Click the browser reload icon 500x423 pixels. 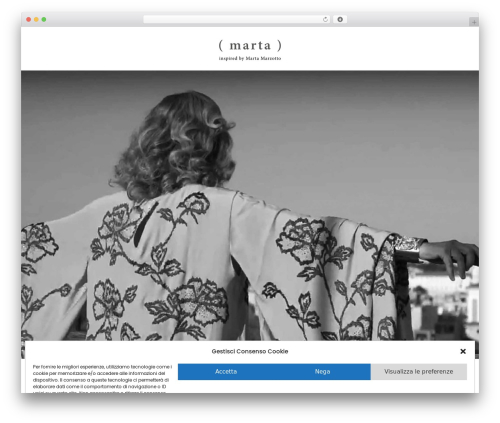[325, 20]
